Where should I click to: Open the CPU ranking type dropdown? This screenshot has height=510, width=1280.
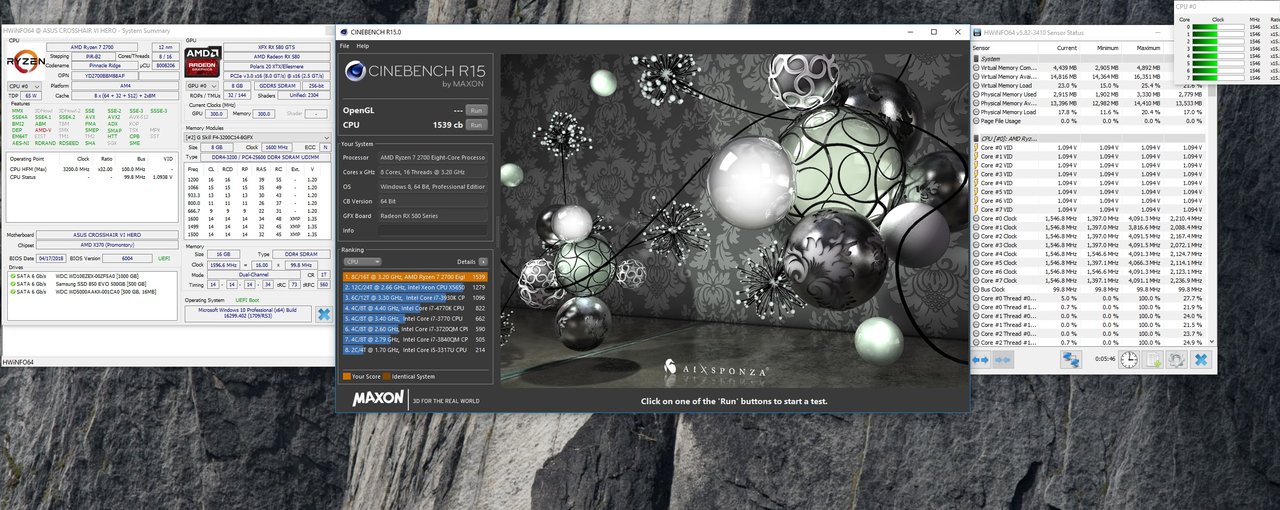[x=361, y=261]
